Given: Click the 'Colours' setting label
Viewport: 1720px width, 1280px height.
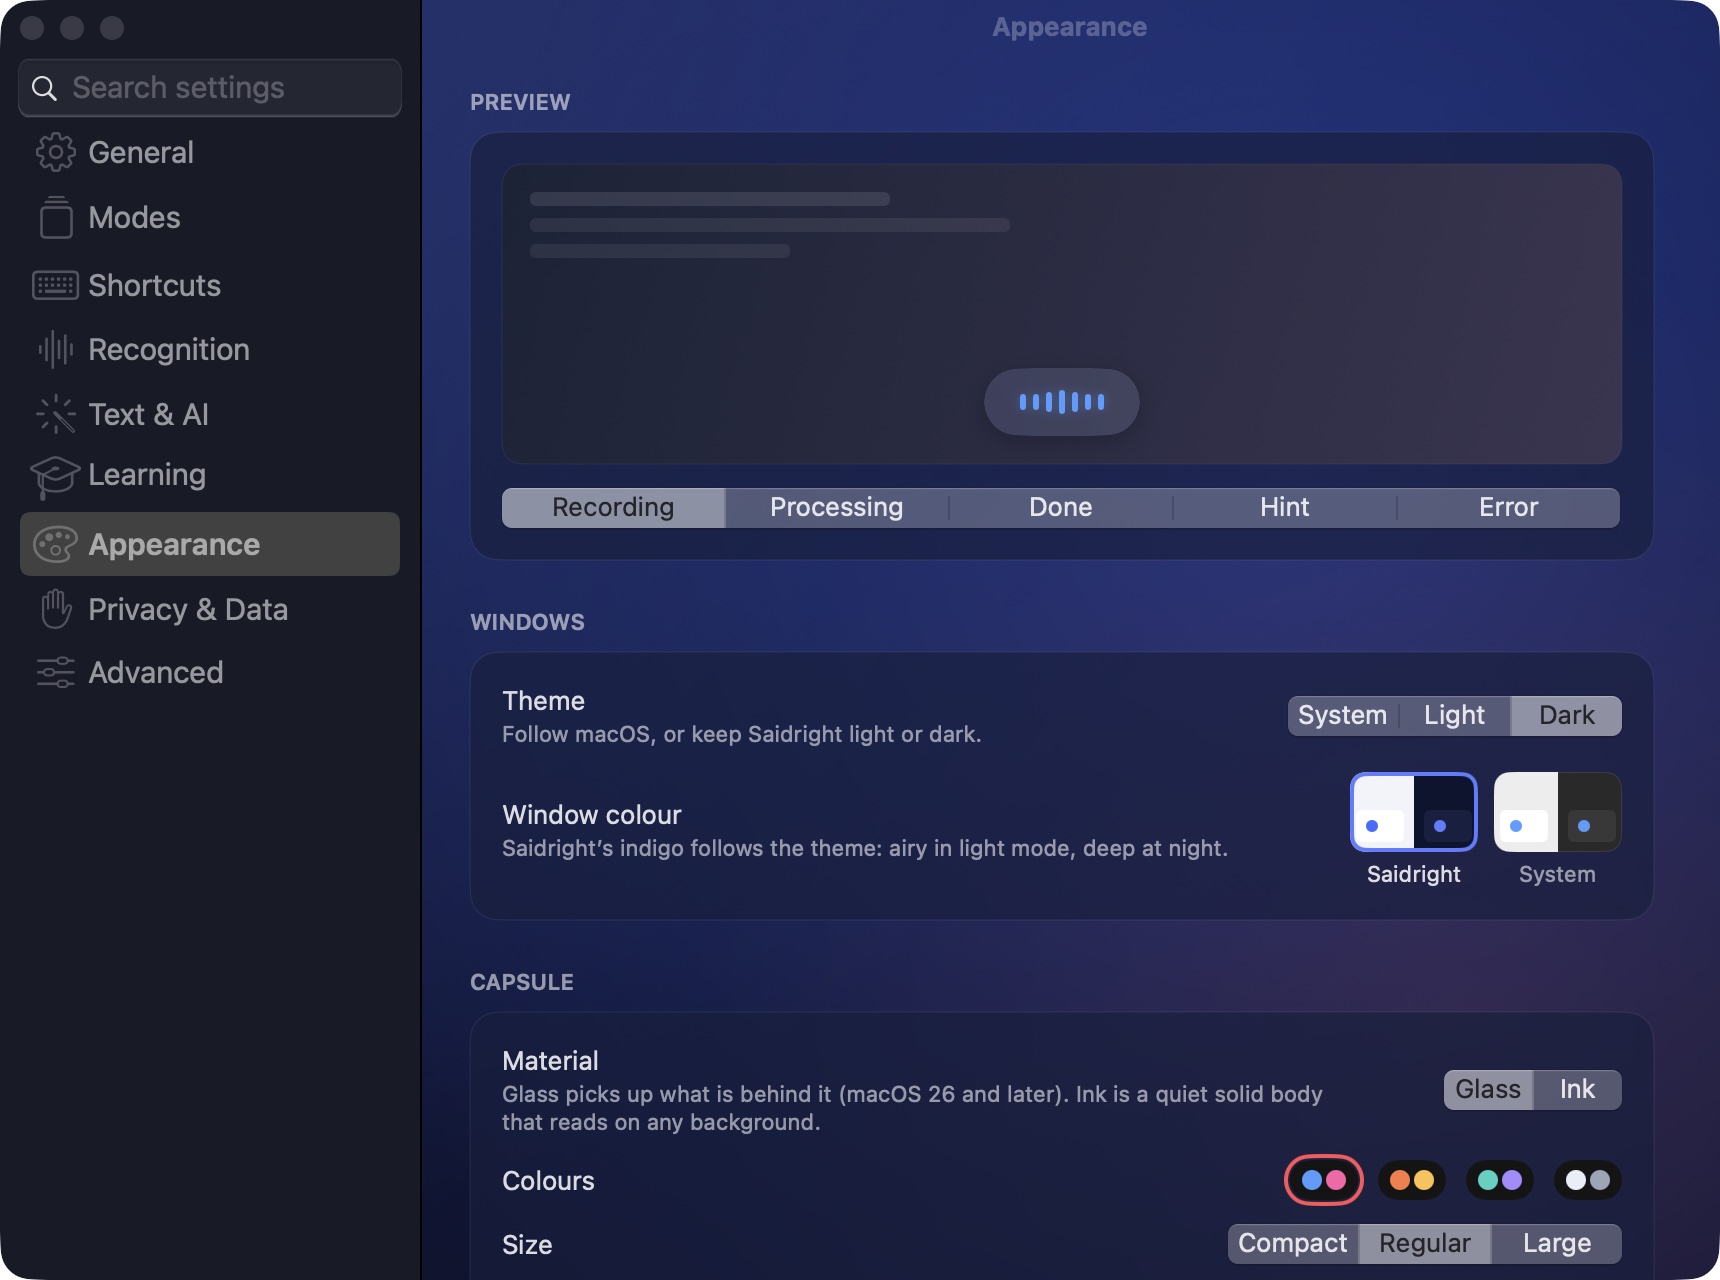Looking at the screenshot, I should [548, 1181].
